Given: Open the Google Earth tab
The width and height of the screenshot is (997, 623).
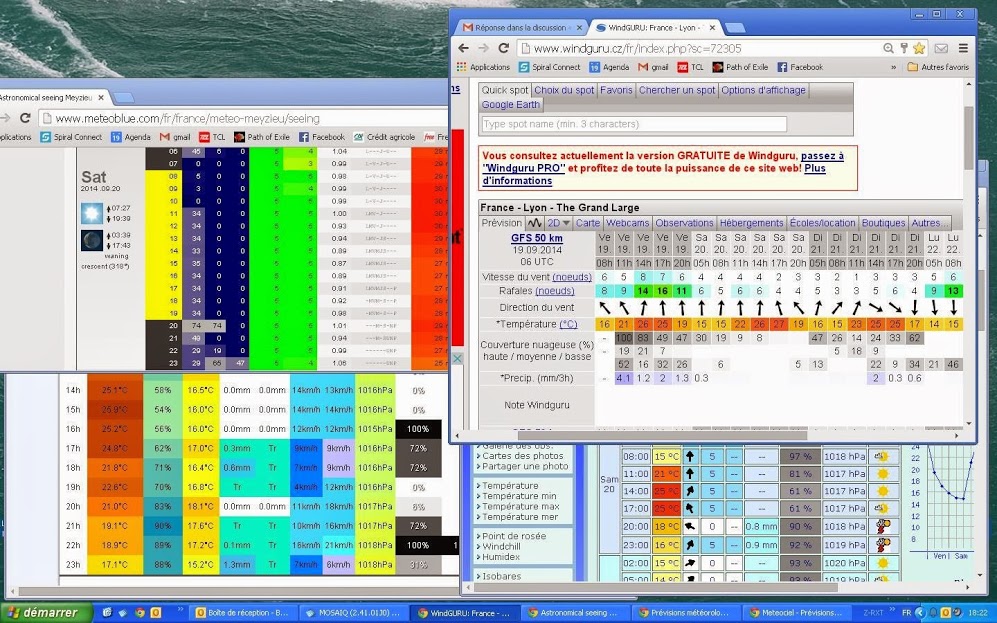Looking at the screenshot, I should click(511, 105).
